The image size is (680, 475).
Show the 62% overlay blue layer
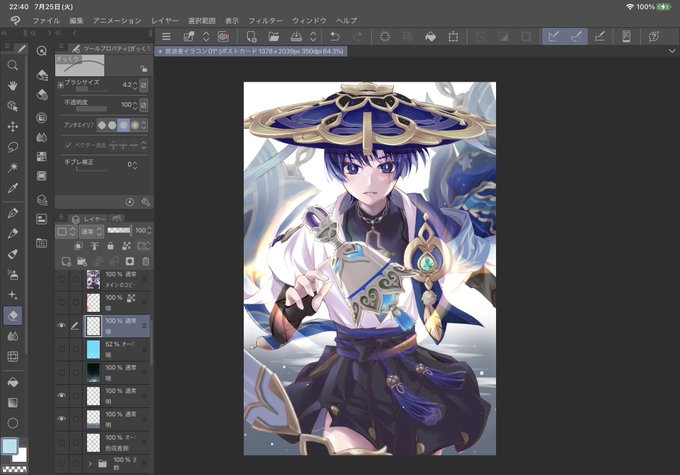point(62,349)
